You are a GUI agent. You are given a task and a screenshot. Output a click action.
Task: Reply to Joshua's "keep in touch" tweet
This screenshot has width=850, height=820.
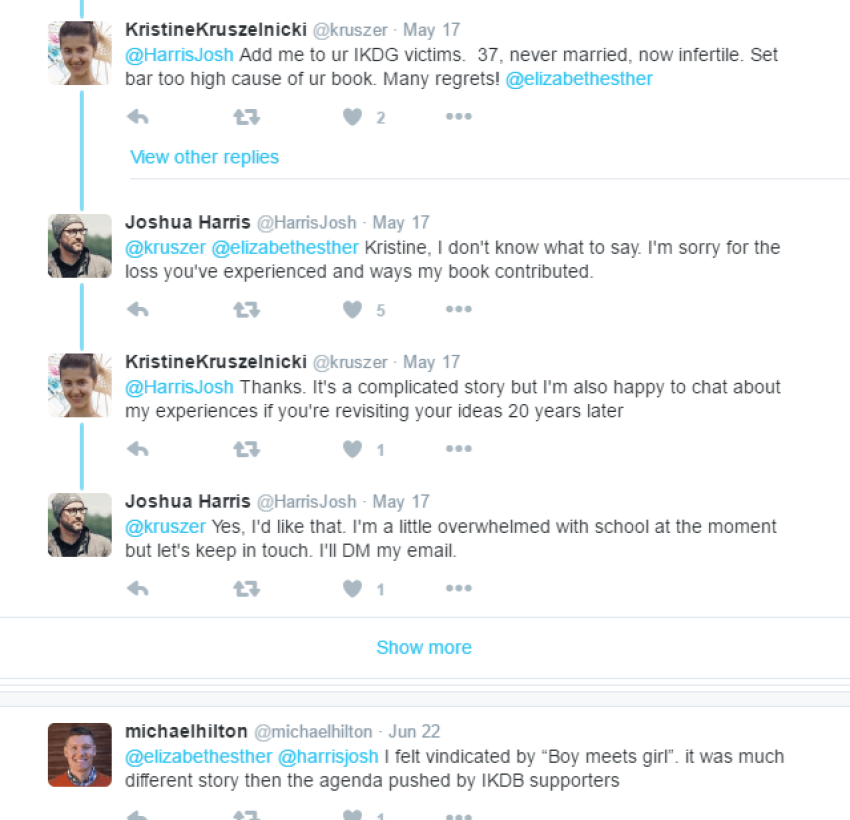[138, 589]
